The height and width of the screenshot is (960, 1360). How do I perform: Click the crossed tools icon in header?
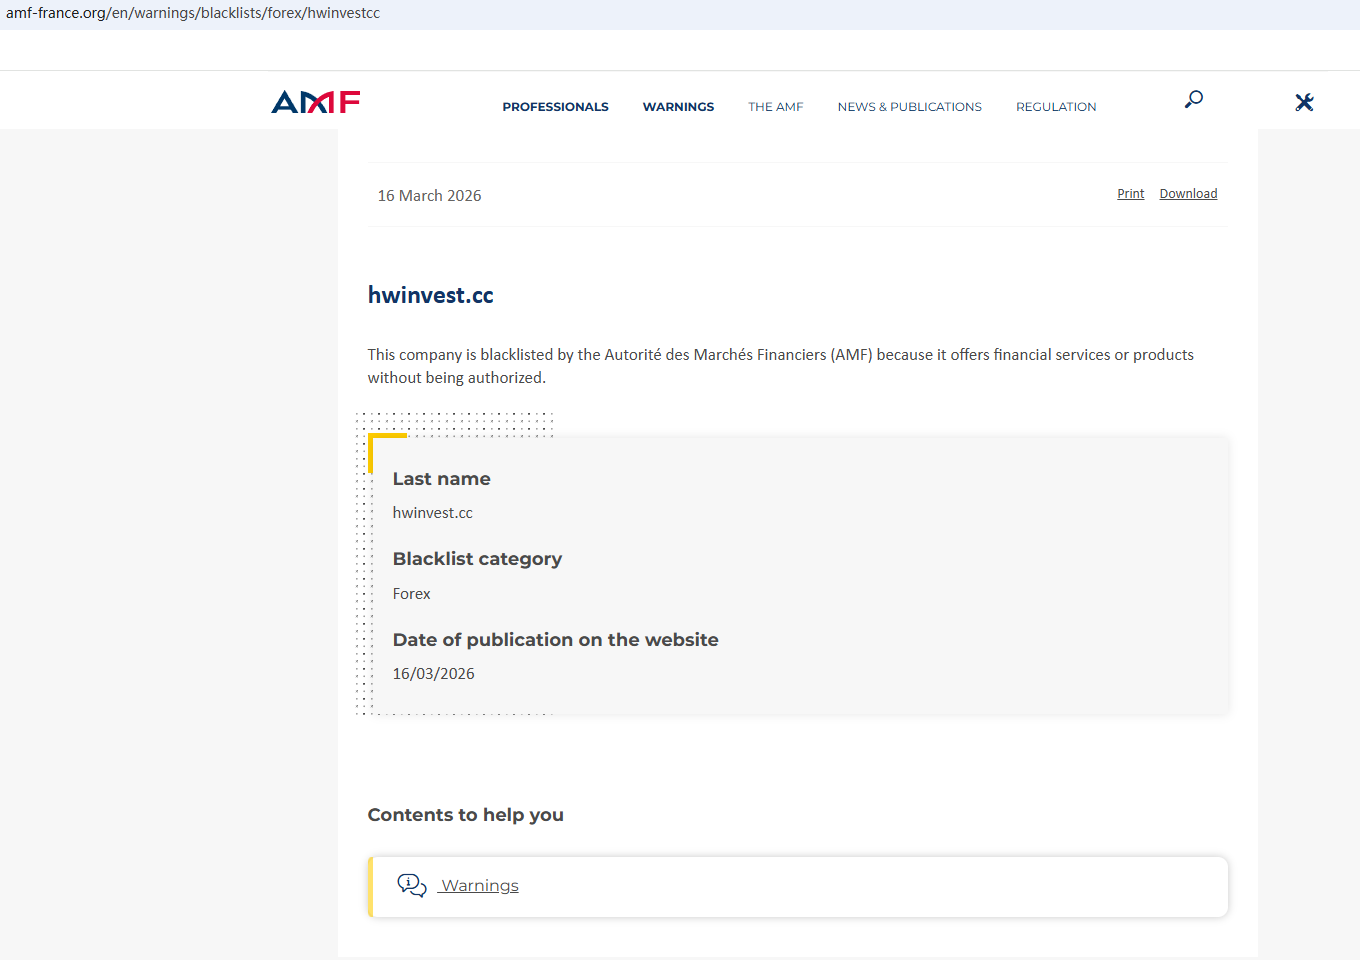click(x=1304, y=102)
